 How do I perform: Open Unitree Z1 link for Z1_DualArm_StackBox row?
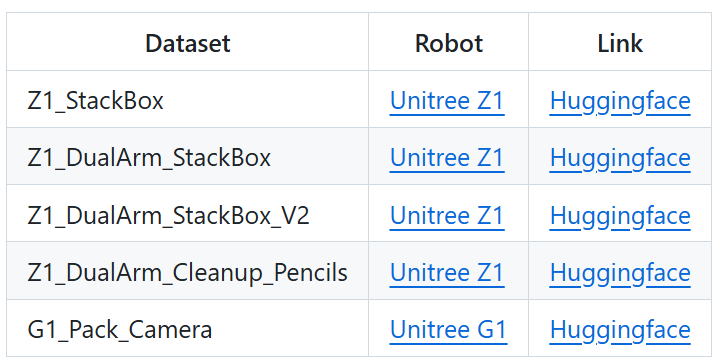pos(447,158)
